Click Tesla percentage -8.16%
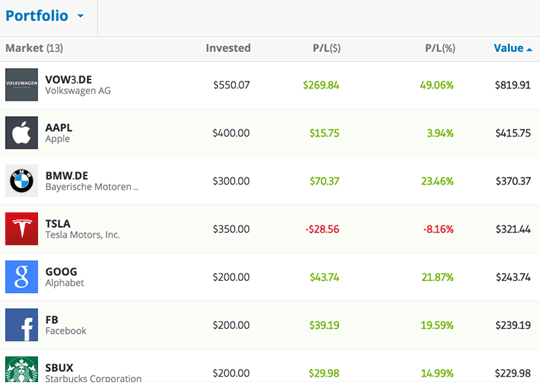Screen dimensions: 540x383 (438, 229)
